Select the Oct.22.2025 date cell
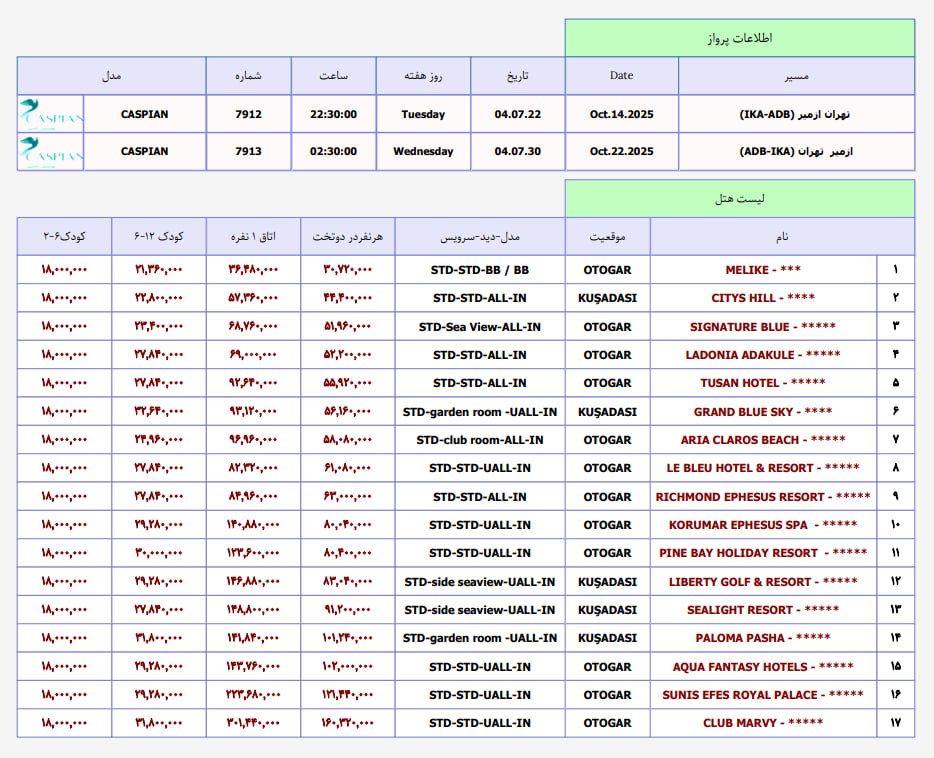The height and width of the screenshot is (758, 934). coord(621,152)
